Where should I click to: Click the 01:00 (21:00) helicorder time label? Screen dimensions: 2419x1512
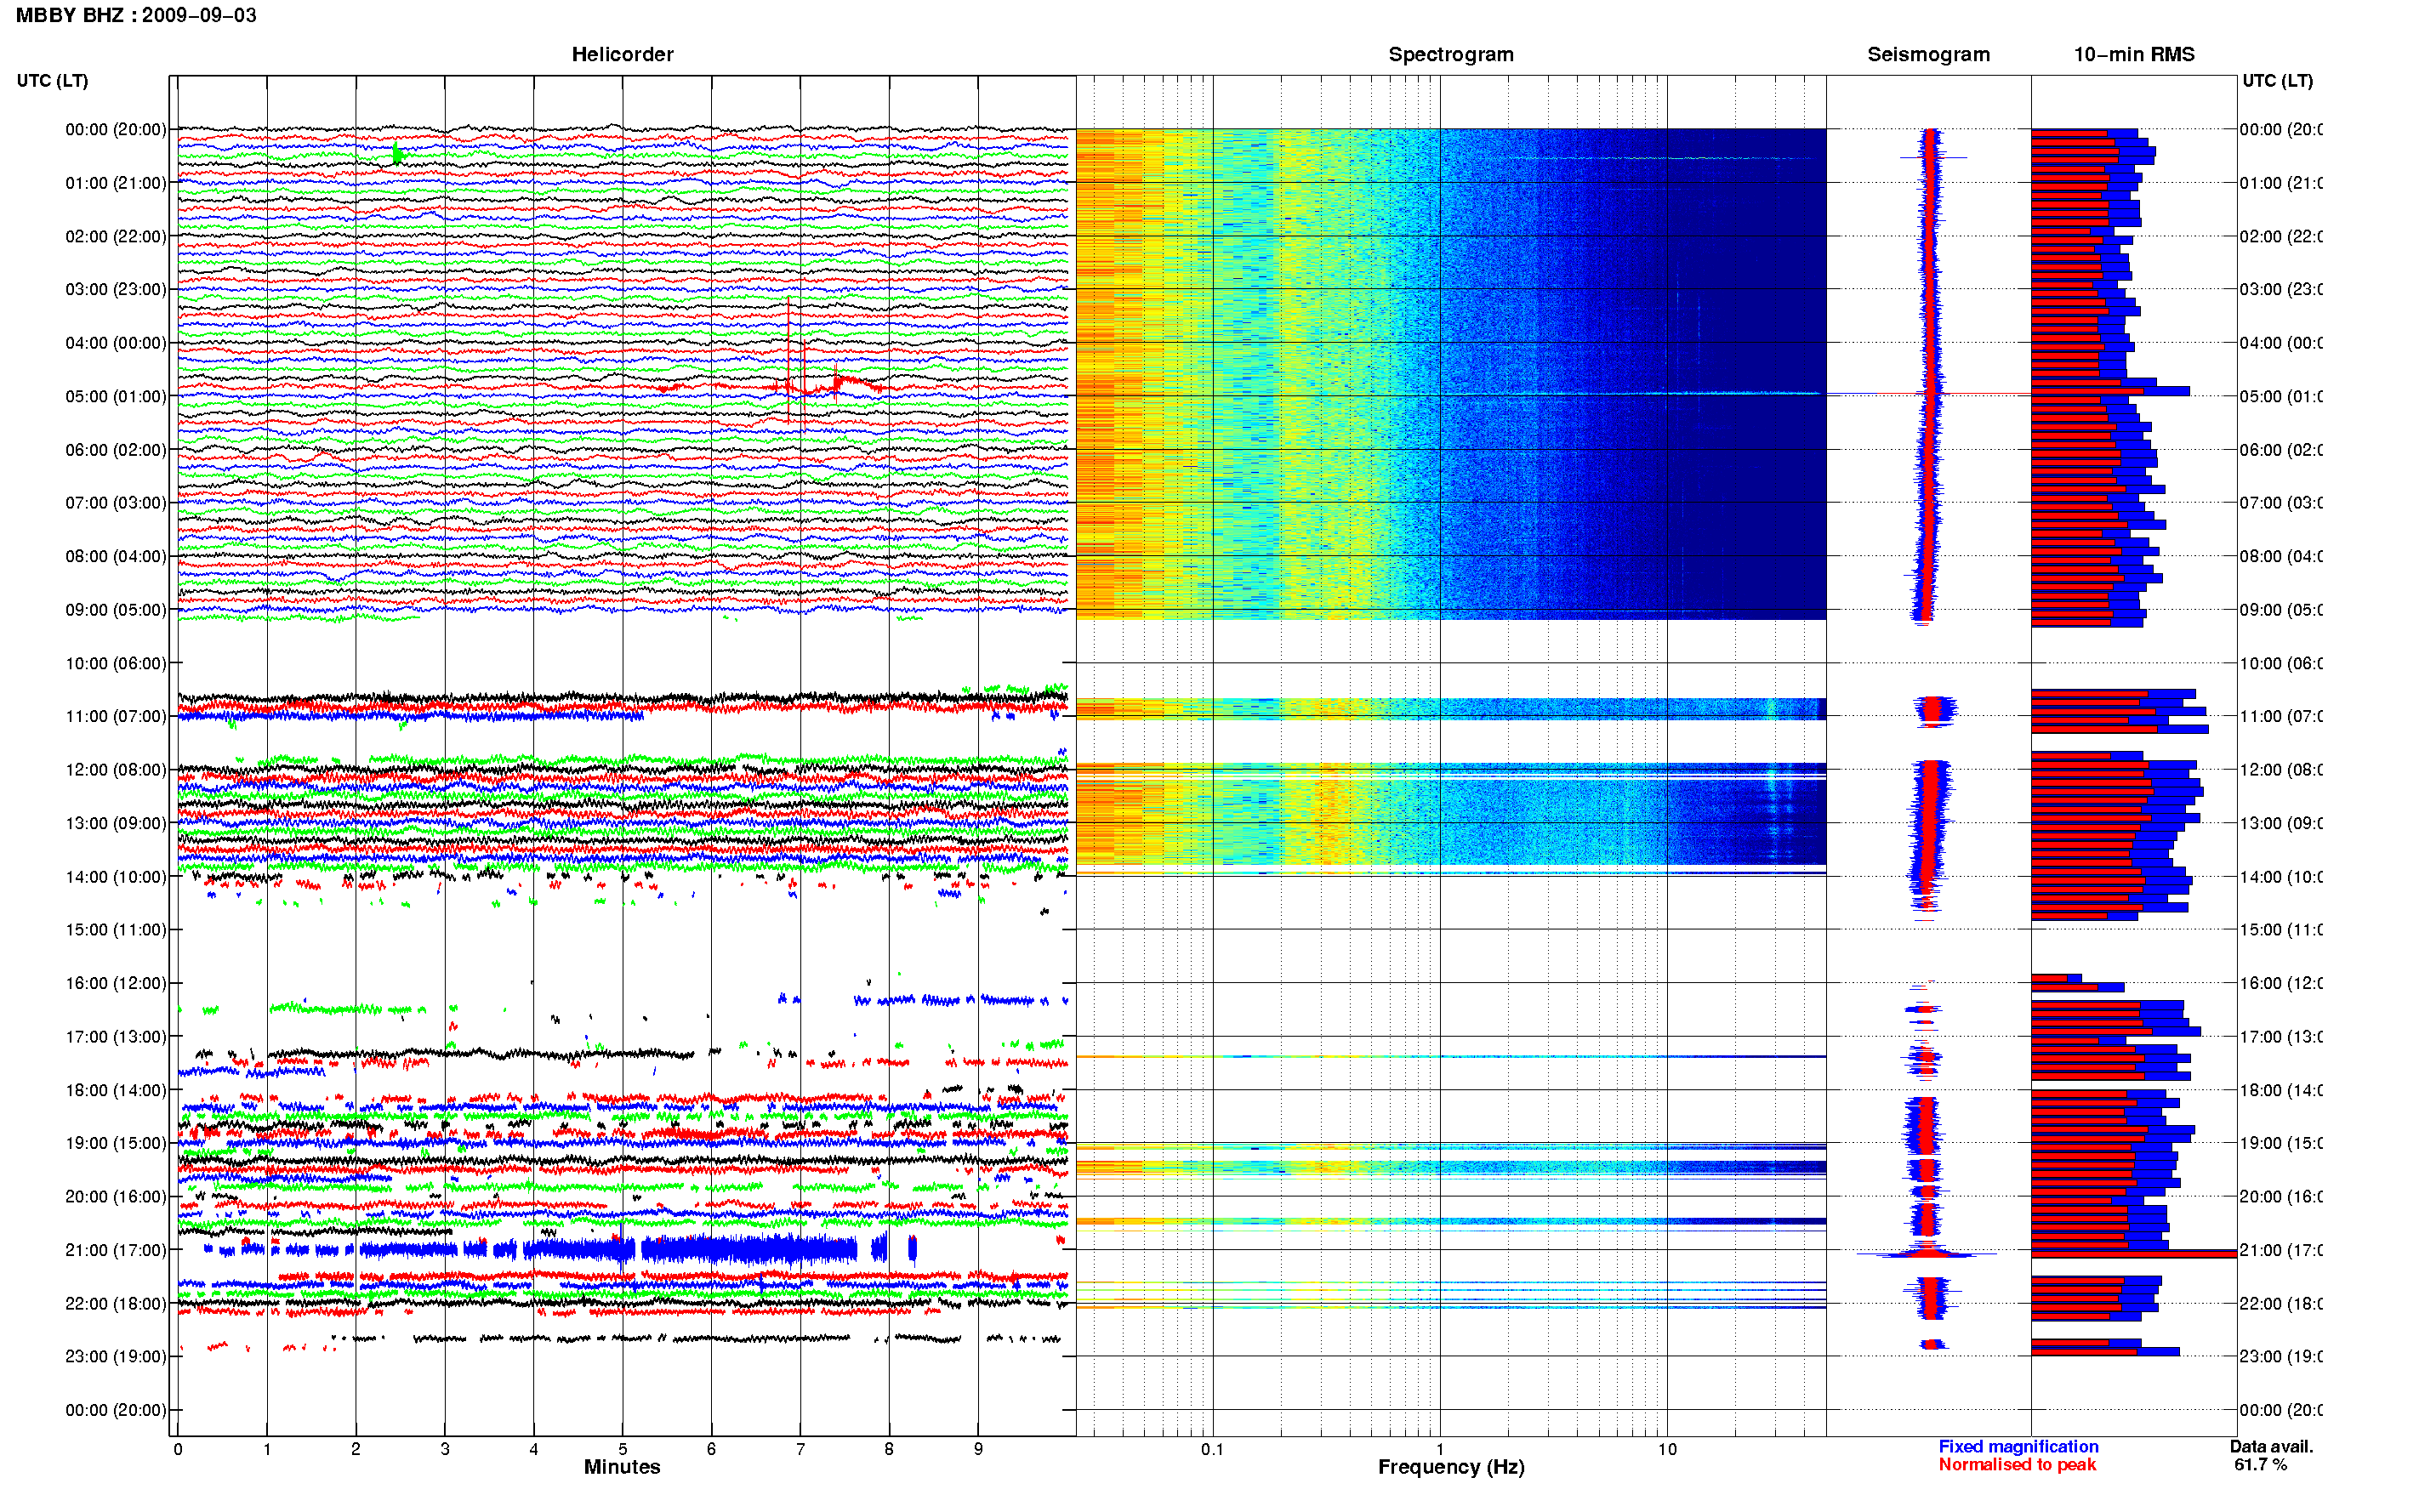(x=116, y=183)
